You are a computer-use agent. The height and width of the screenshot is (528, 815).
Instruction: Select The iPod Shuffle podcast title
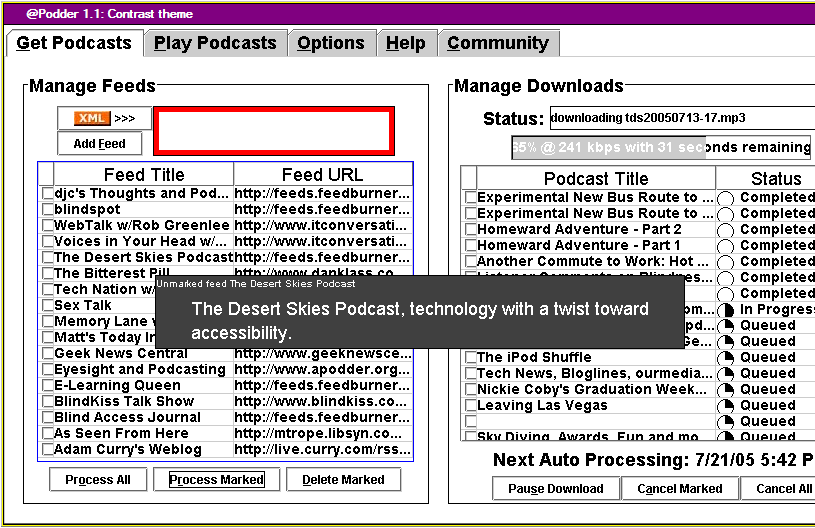(x=534, y=358)
